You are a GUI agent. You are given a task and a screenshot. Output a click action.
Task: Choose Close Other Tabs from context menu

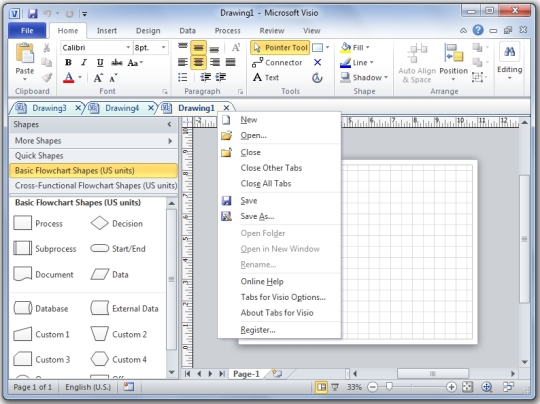271,168
